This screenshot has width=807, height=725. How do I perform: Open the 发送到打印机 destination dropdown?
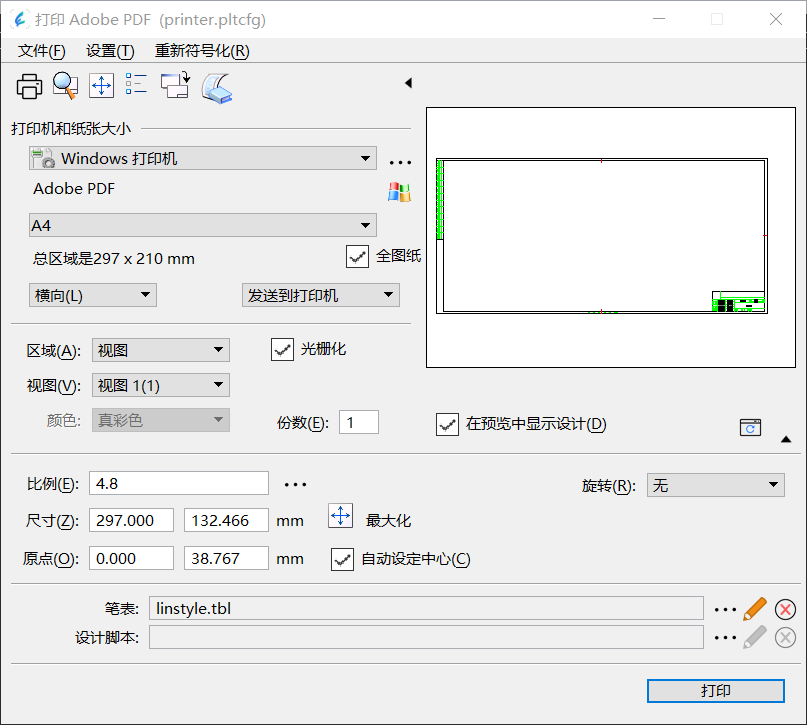click(x=321, y=295)
